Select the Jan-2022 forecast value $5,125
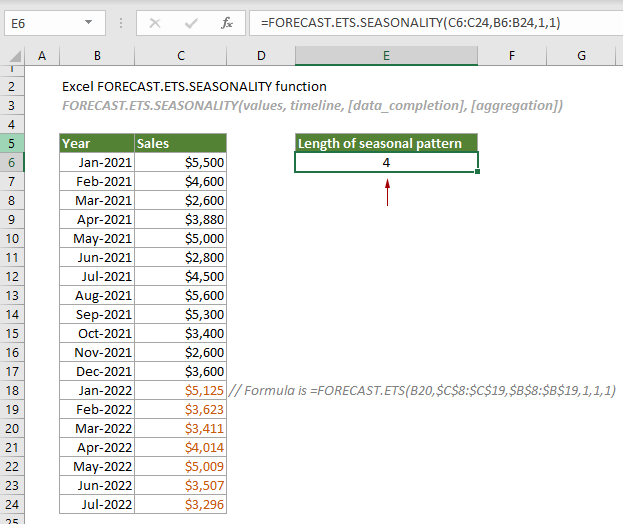Image resolution: width=623 pixels, height=524 pixels. (180, 390)
